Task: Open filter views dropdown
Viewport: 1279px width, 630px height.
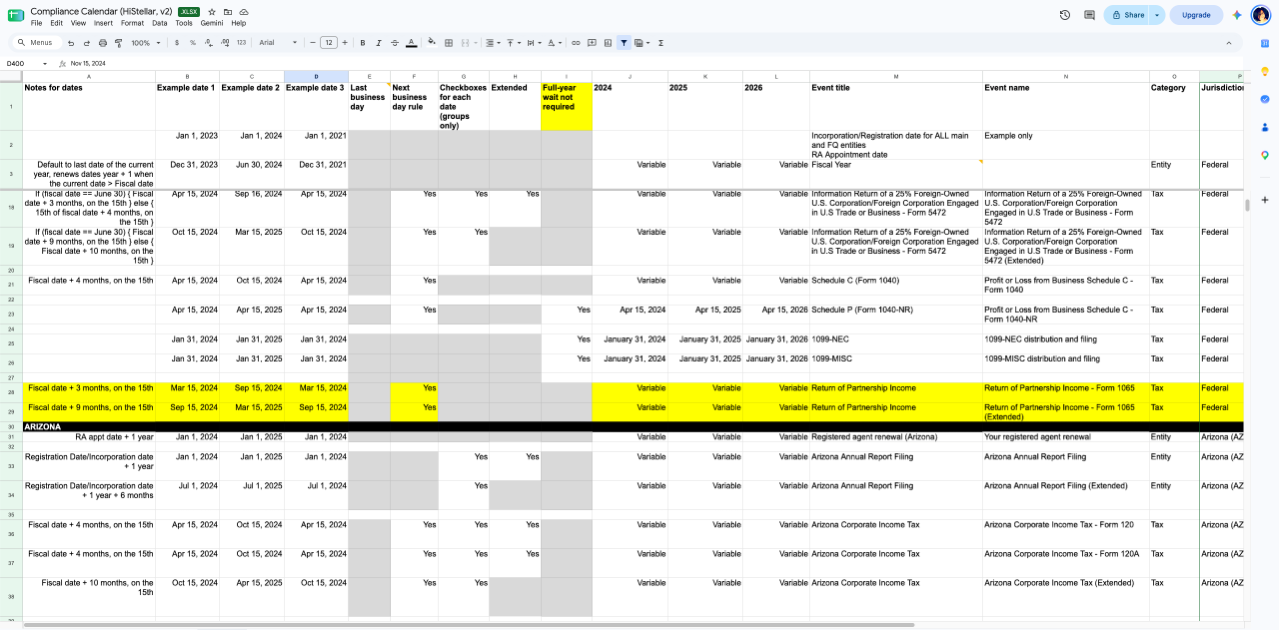Action: [642, 43]
